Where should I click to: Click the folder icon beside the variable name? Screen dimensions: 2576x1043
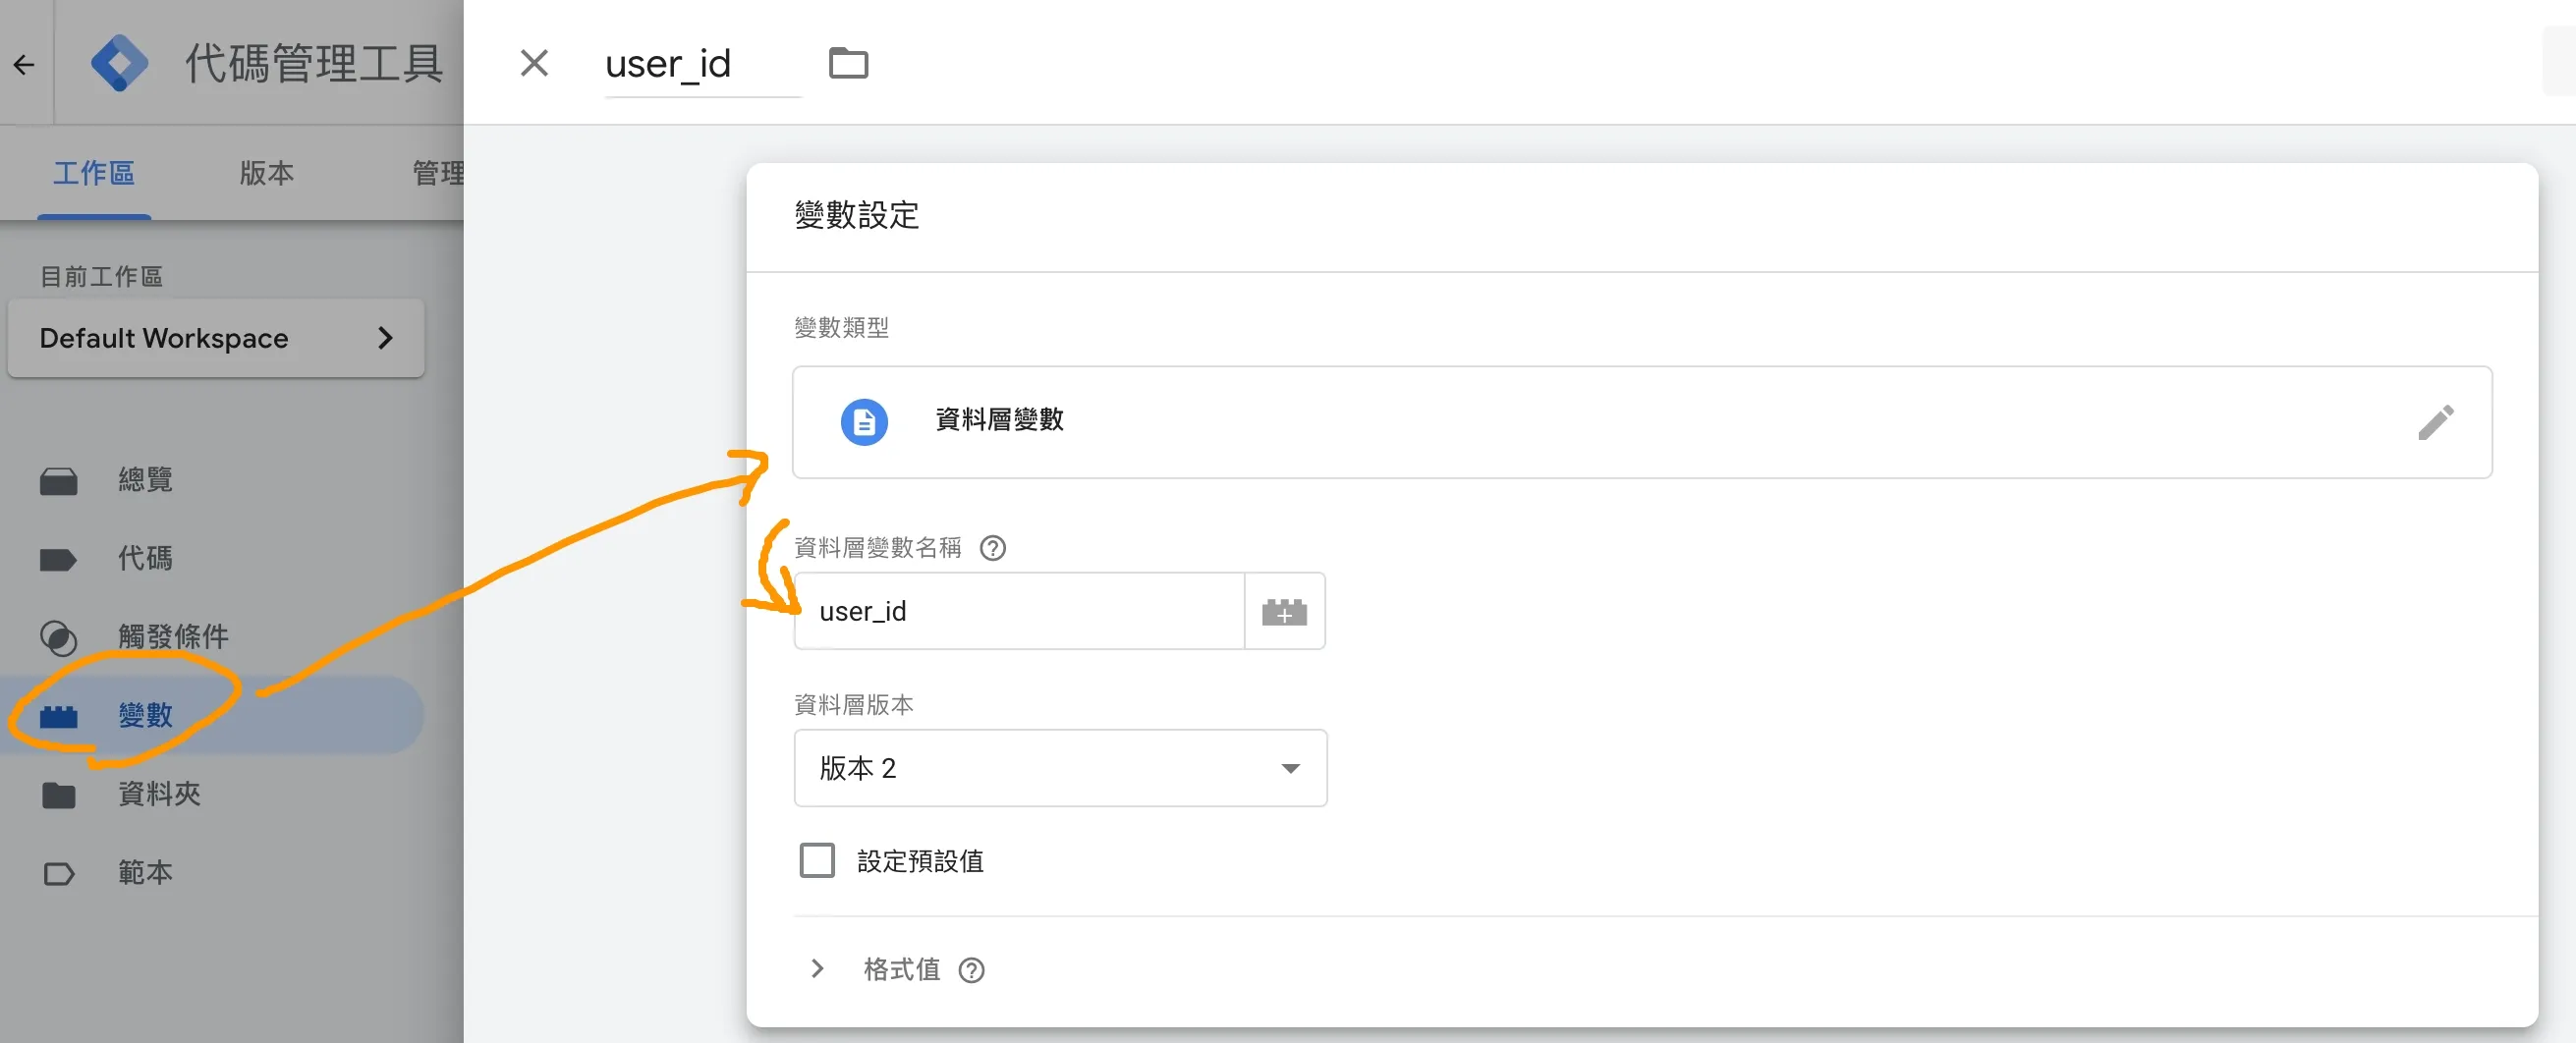(x=848, y=63)
